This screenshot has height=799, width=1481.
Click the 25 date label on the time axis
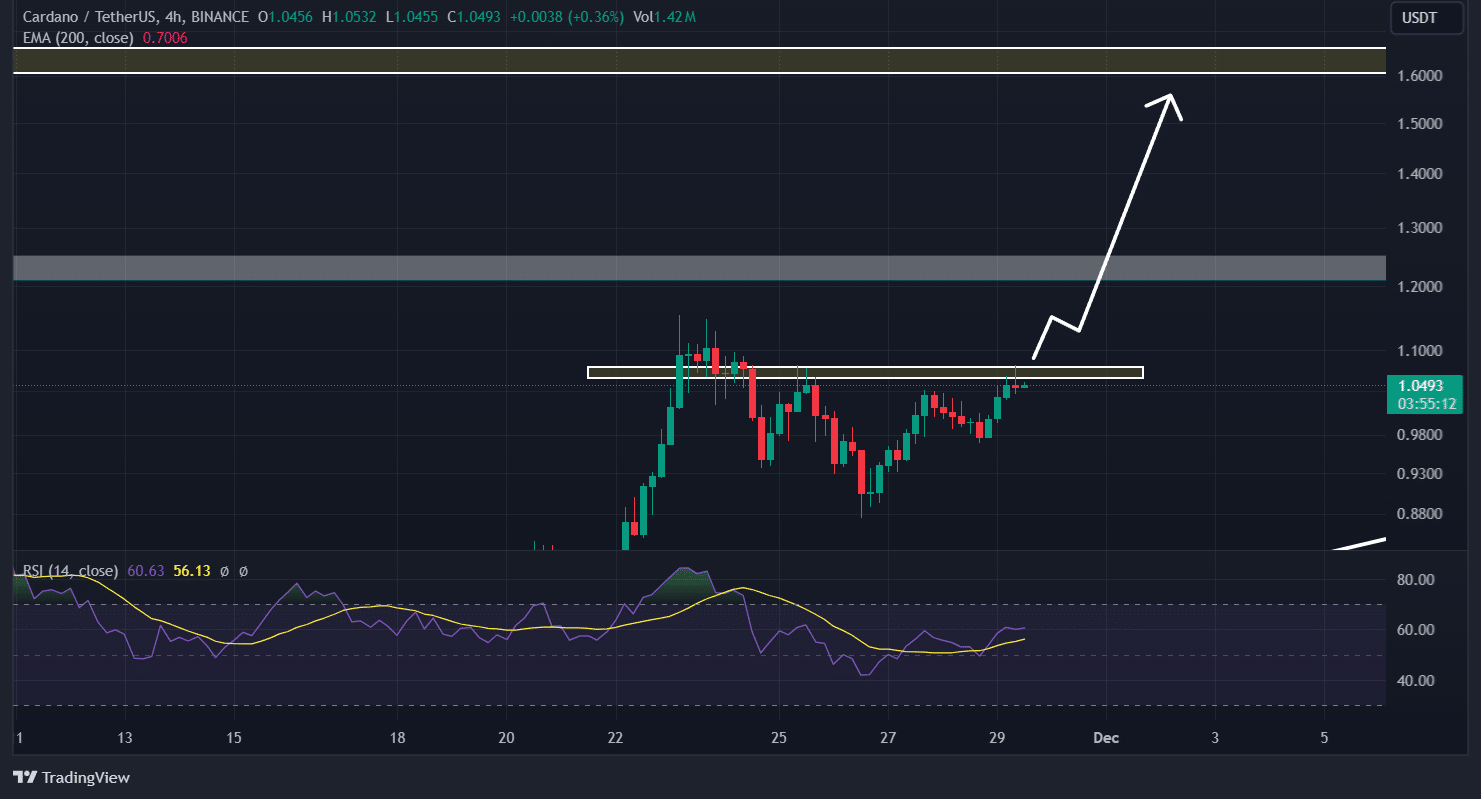[x=779, y=739]
